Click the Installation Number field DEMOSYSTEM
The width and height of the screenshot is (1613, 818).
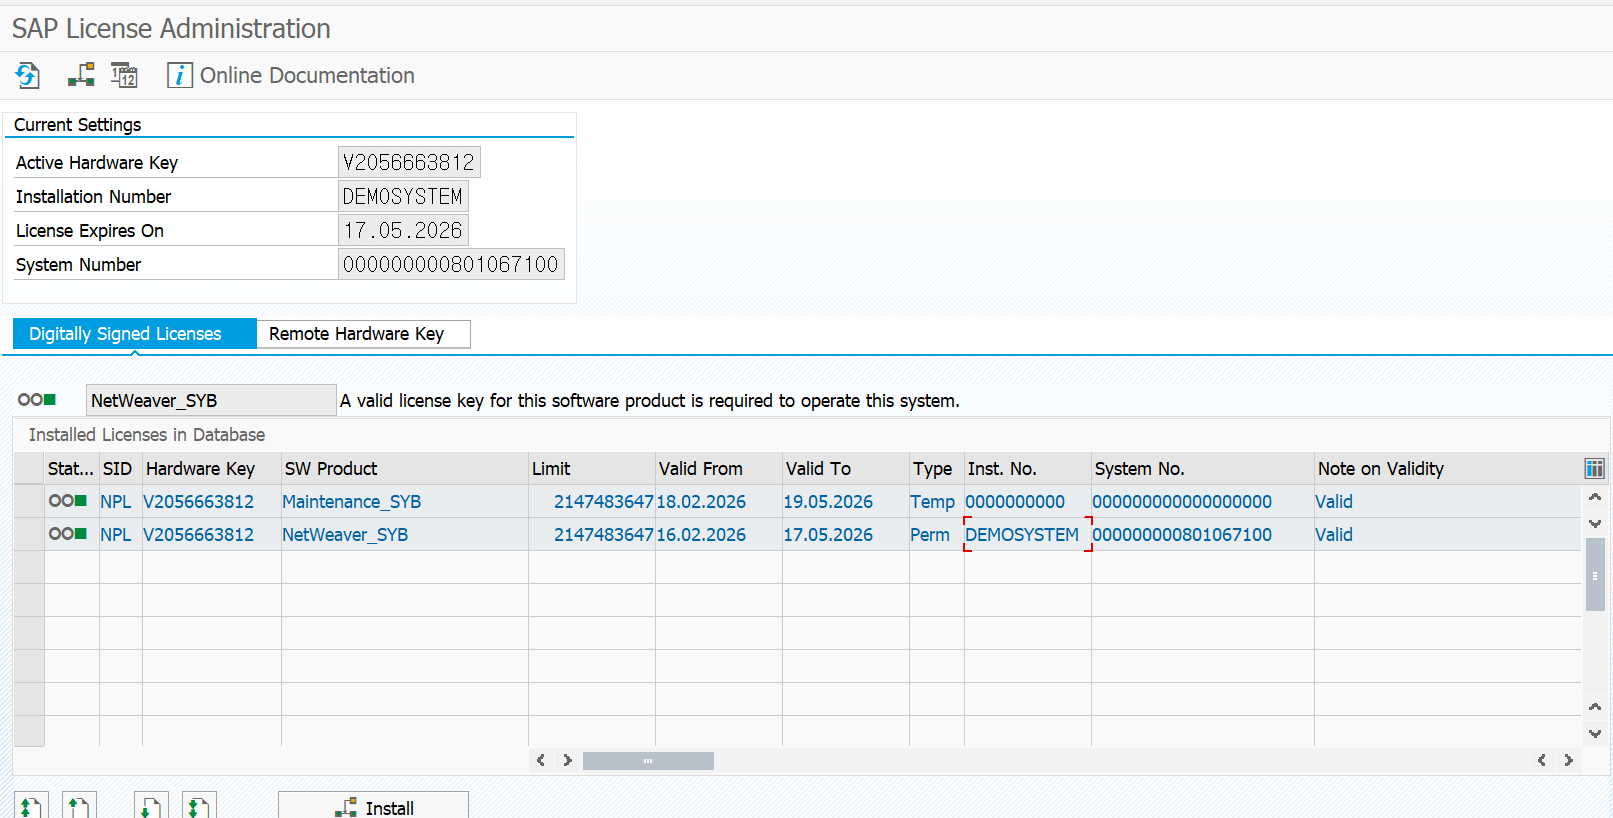[x=403, y=196]
